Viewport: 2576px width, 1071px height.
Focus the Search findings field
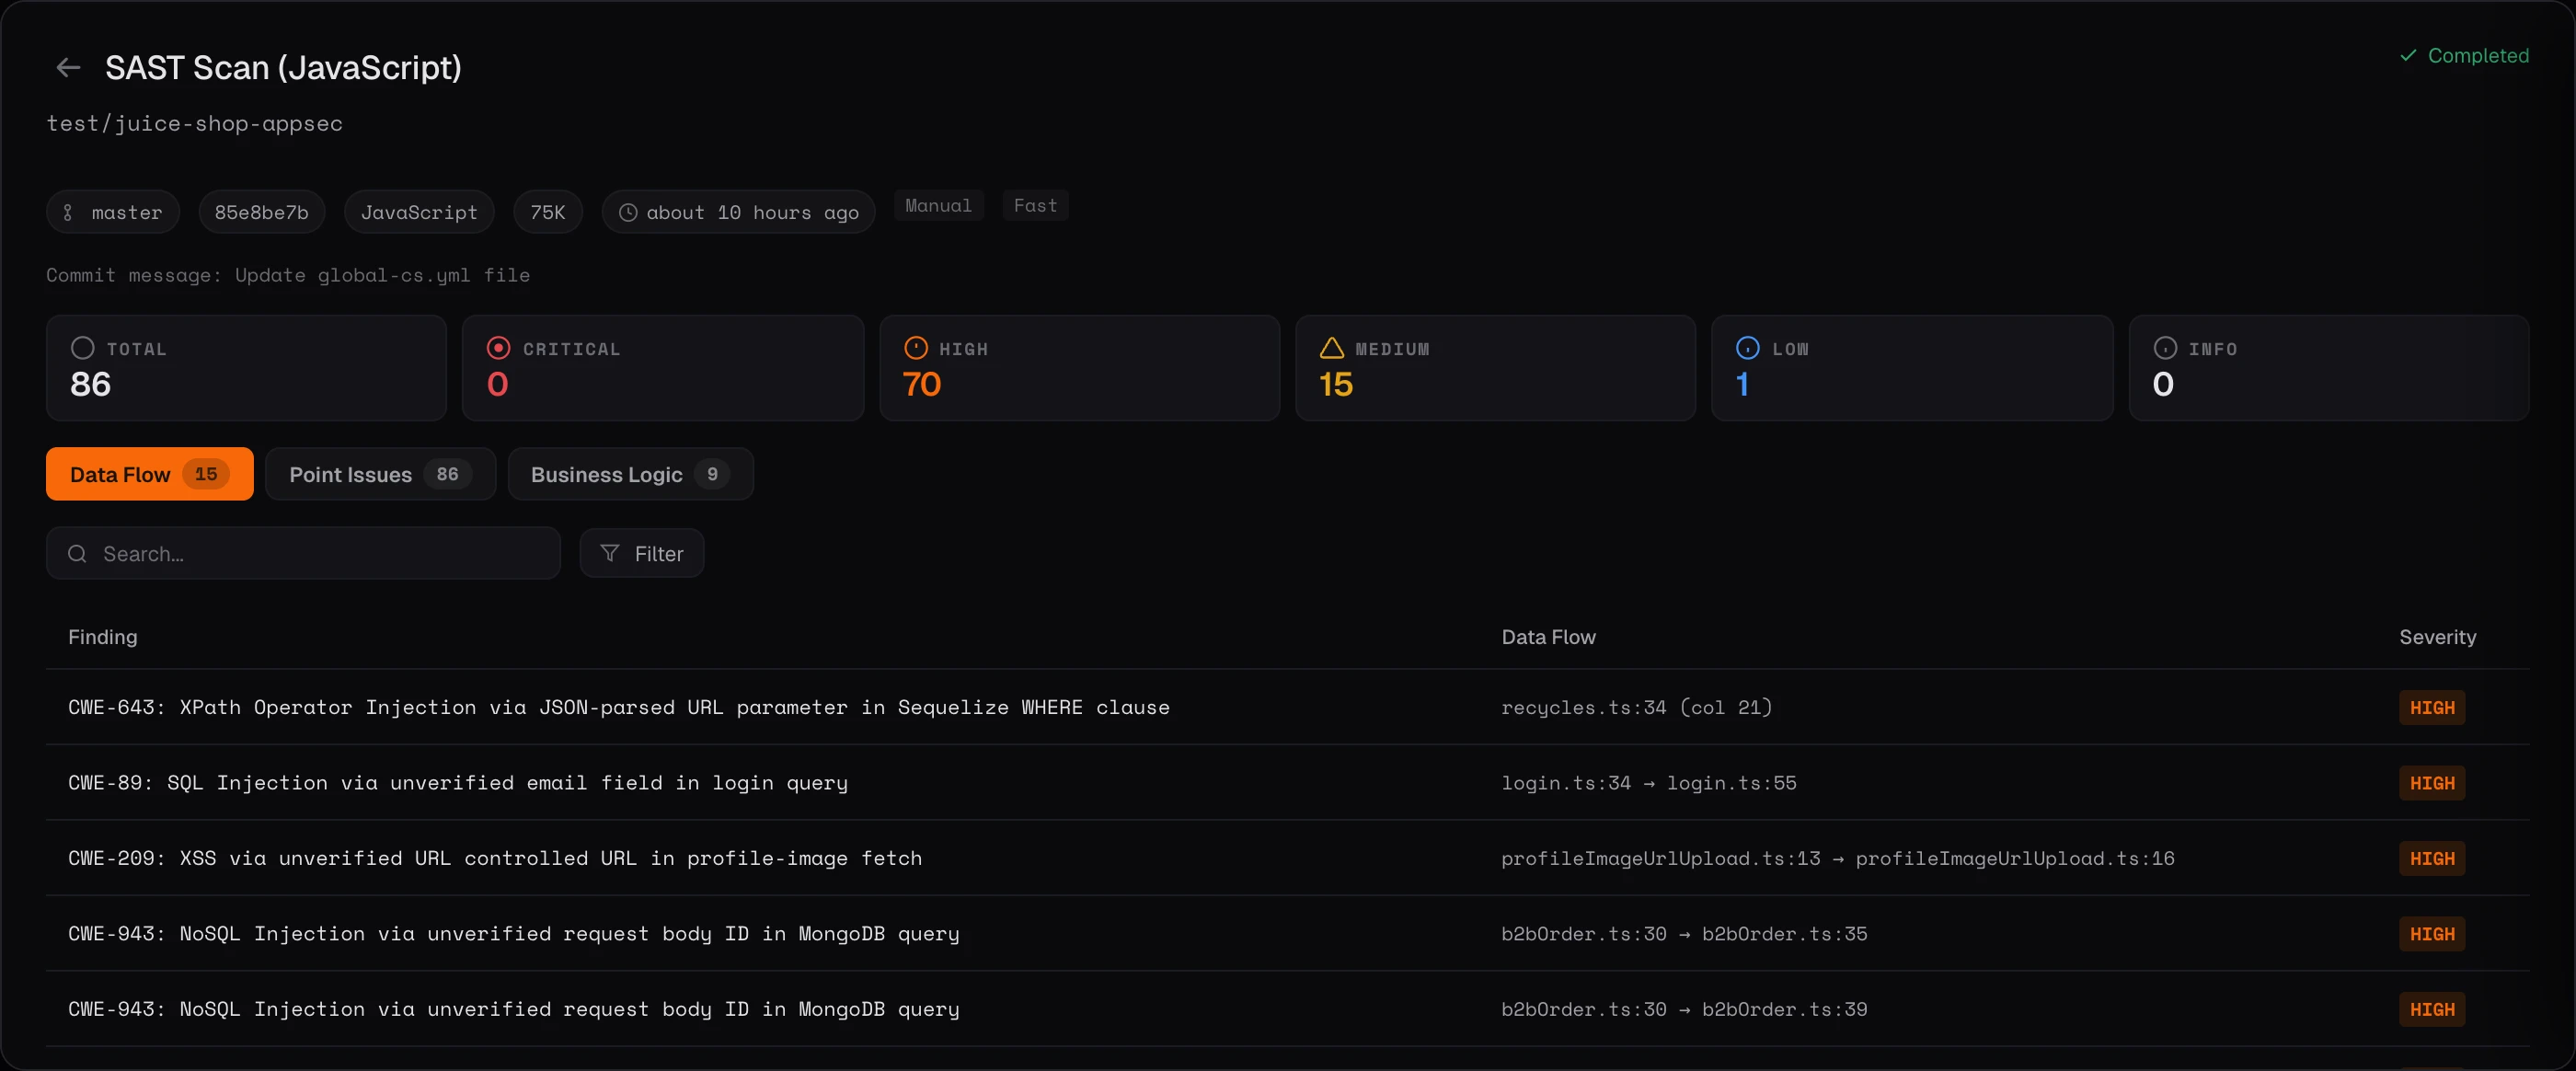click(303, 553)
